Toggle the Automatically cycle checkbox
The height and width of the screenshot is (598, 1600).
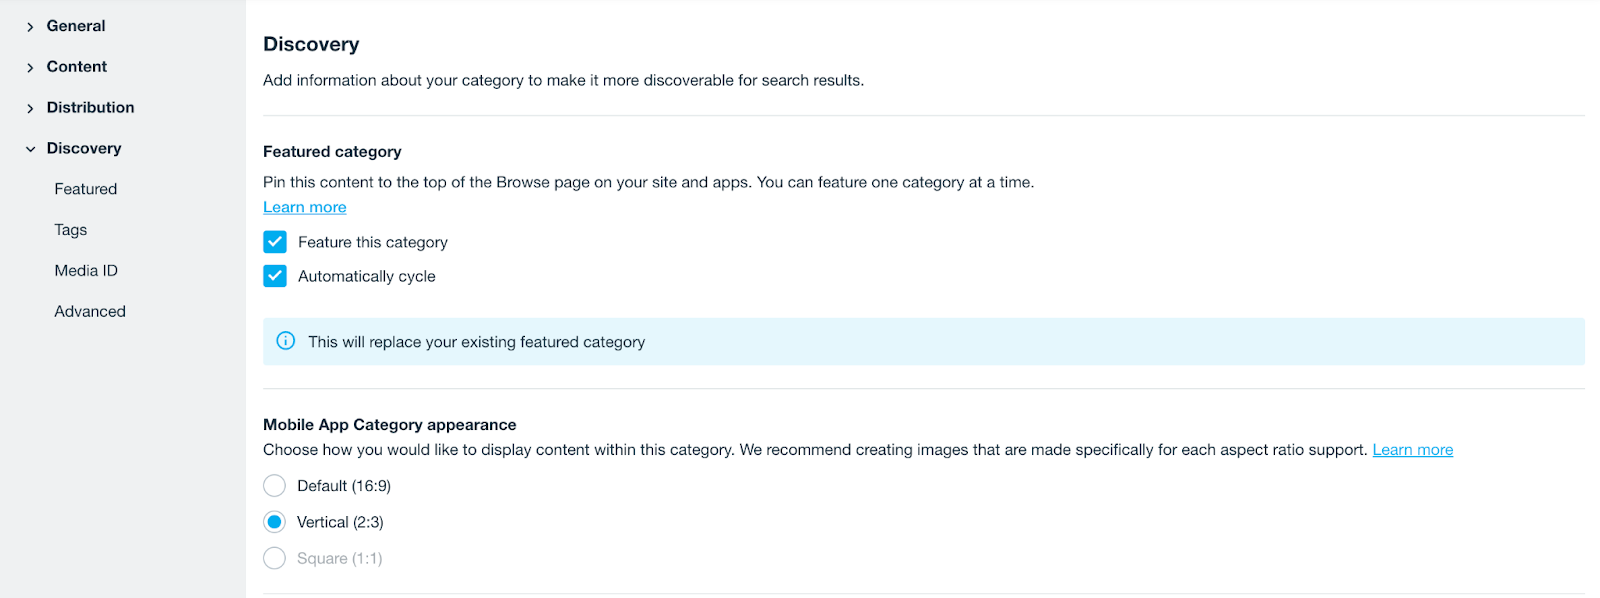(275, 276)
